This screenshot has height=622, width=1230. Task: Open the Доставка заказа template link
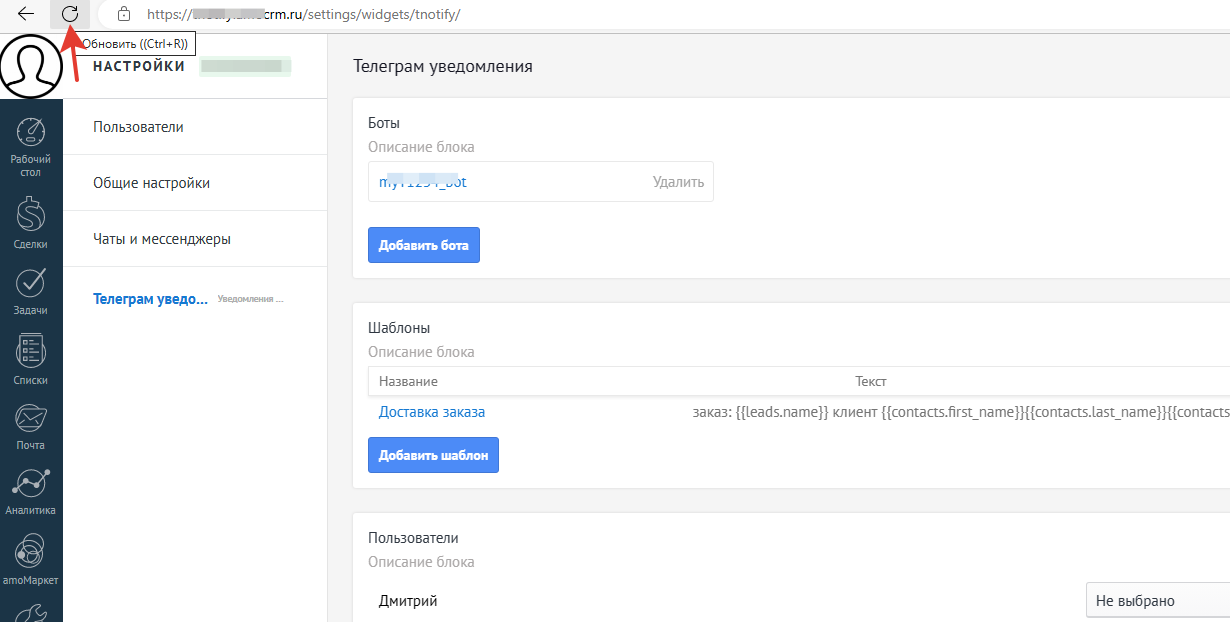pyautogui.click(x=432, y=412)
